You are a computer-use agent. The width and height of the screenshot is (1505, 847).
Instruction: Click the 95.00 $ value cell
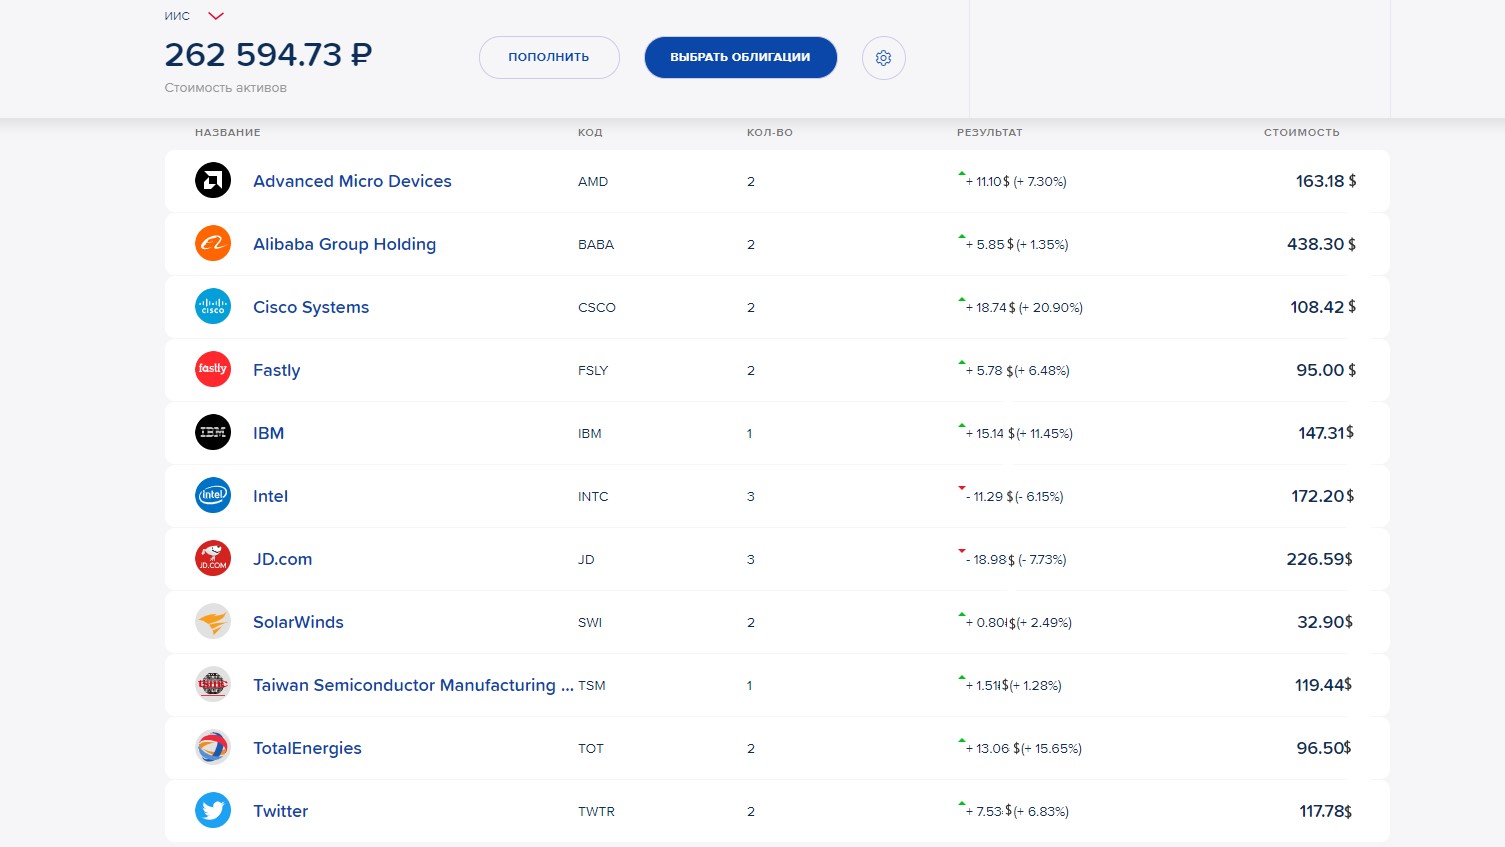click(x=1326, y=370)
